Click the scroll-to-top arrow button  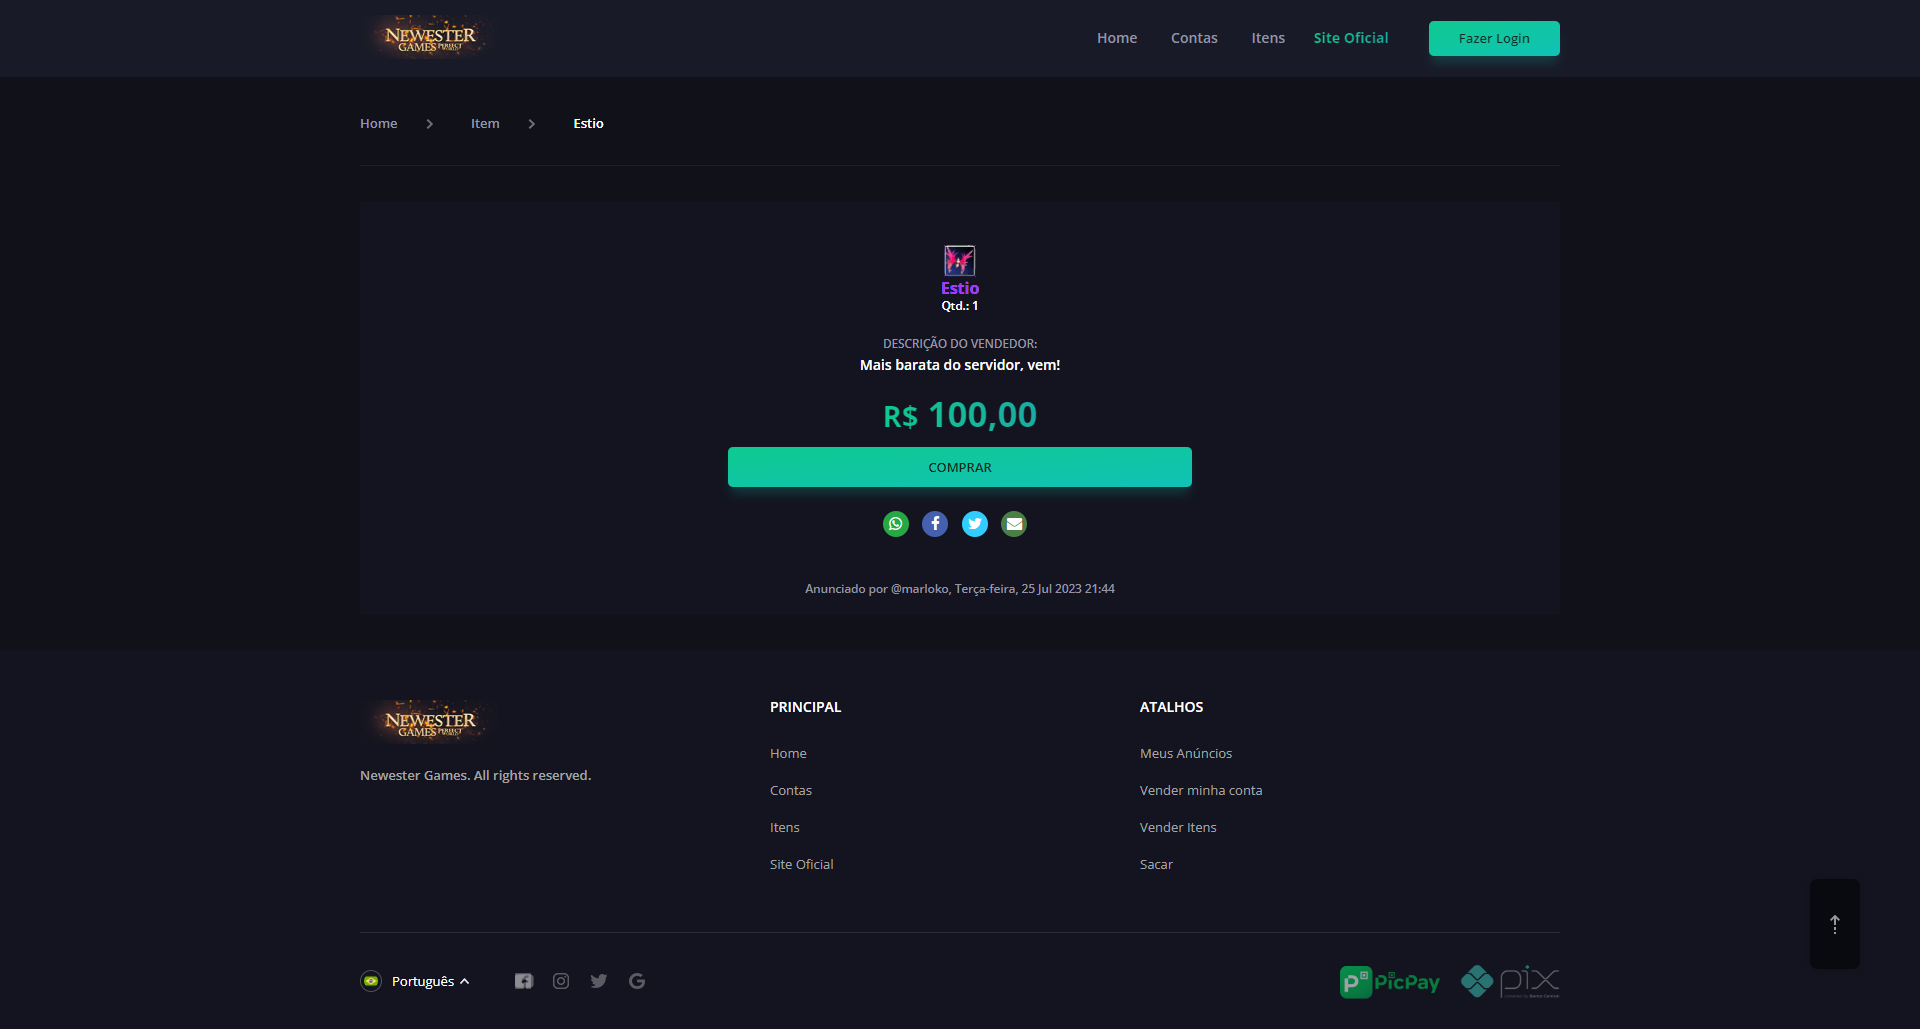pyautogui.click(x=1835, y=924)
